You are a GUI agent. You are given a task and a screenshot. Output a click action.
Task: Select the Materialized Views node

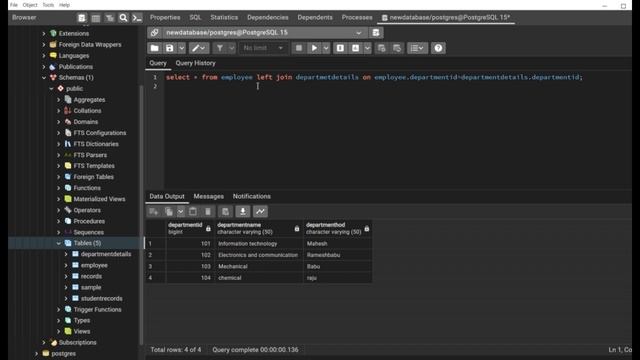(99, 199)
